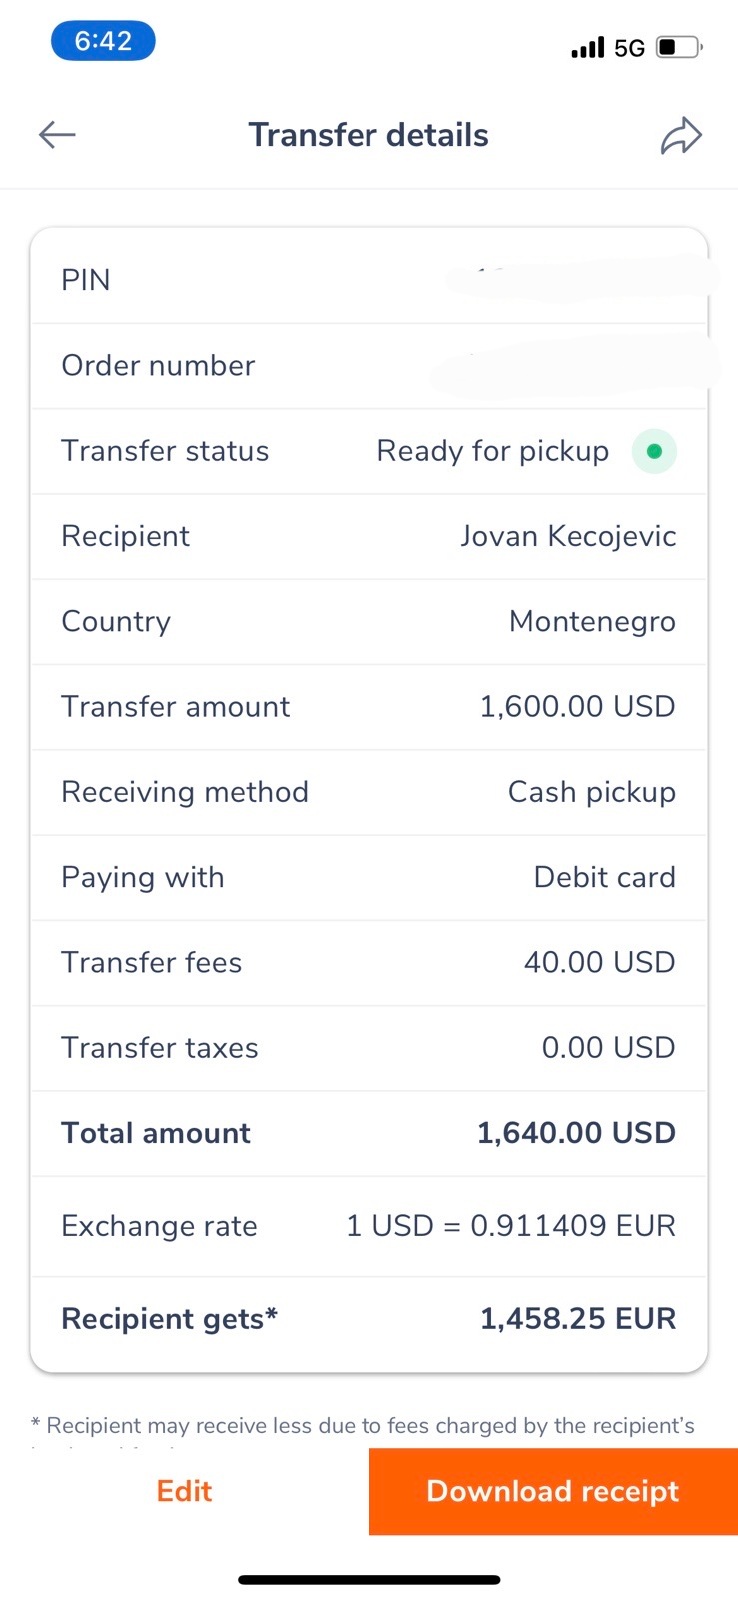Screen dimensions: 738x1600
Task: Tap the cellular signal bars icon
Action: (587, 47)
